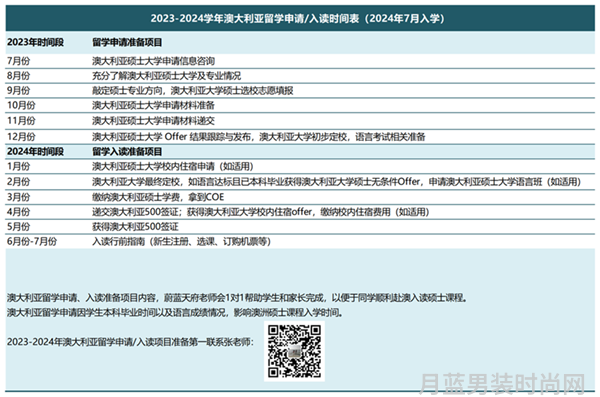600x397 pixels.
Task: Click the 3月份 row label
Action: pos(18,197)
